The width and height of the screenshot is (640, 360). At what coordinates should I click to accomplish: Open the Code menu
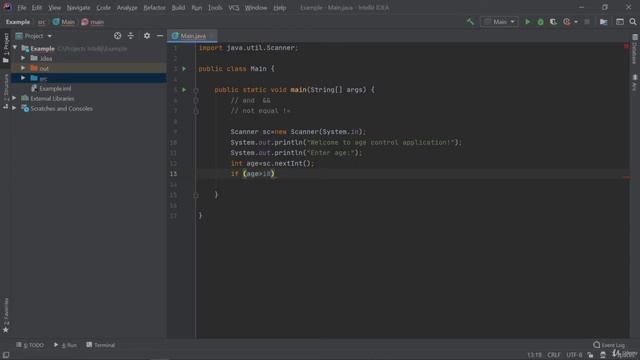click(103, 8)
